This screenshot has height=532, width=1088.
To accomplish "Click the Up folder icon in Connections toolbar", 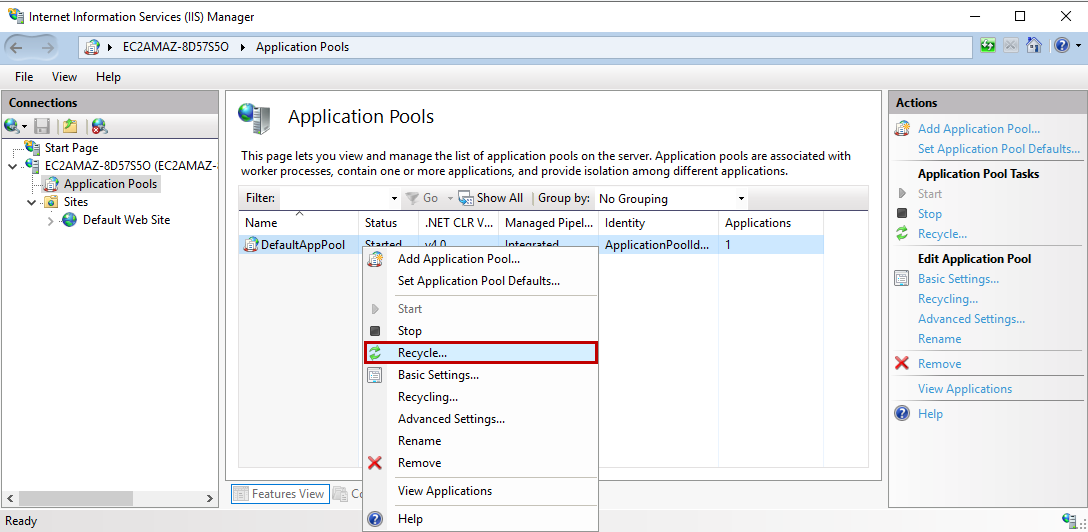I will click(x=69, y=126).
